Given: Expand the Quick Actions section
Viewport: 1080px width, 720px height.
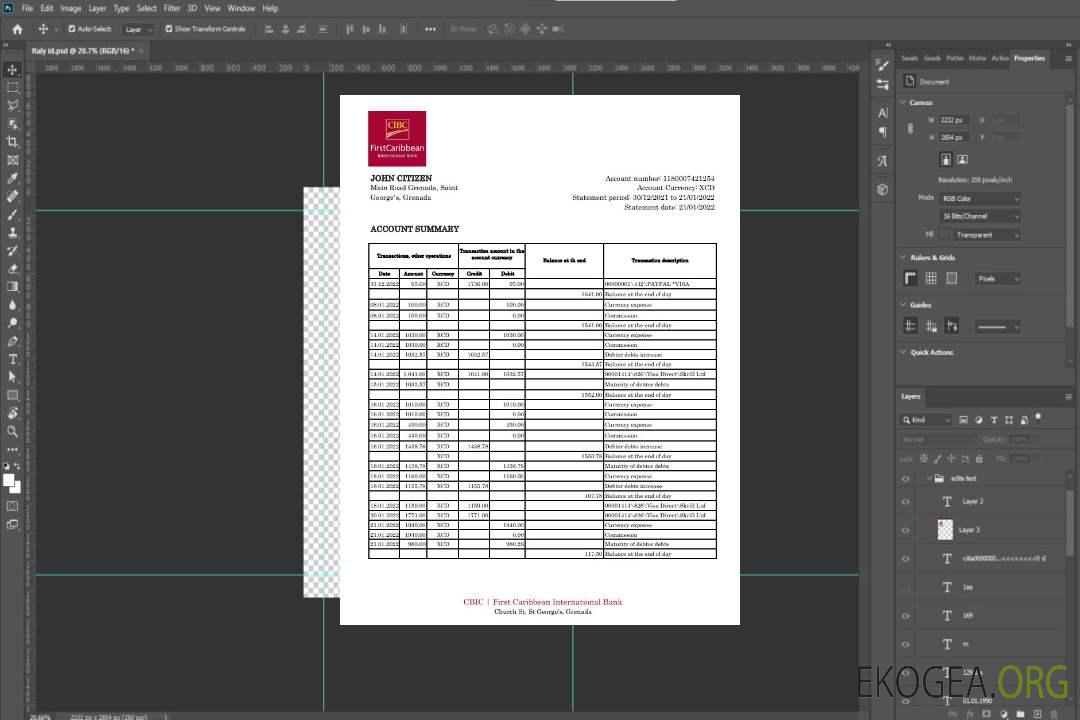Looking at the screenshot, I should coord(903,352).
